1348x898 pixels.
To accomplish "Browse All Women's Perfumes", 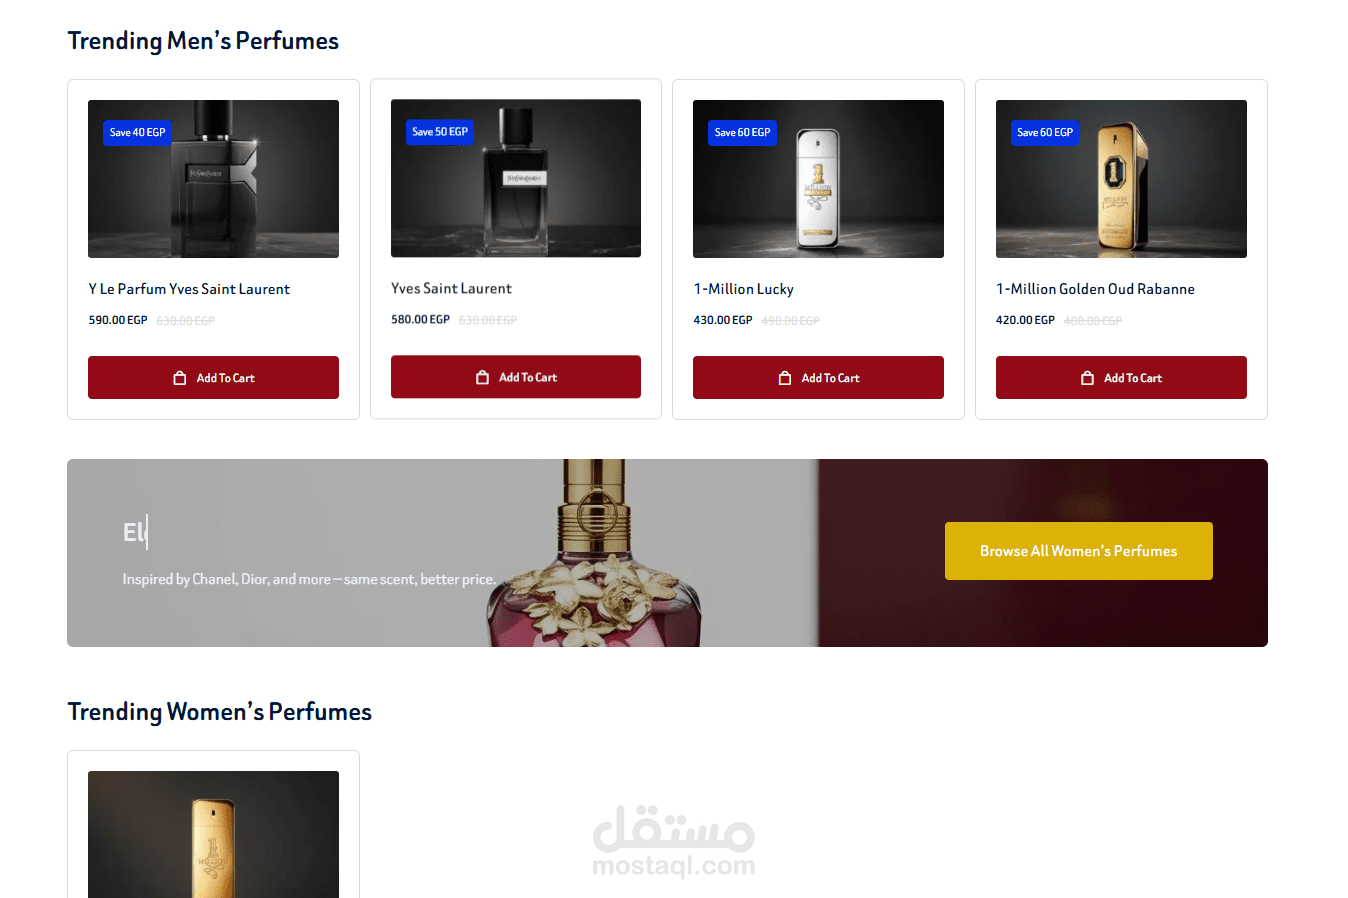I will (1078, 551).
